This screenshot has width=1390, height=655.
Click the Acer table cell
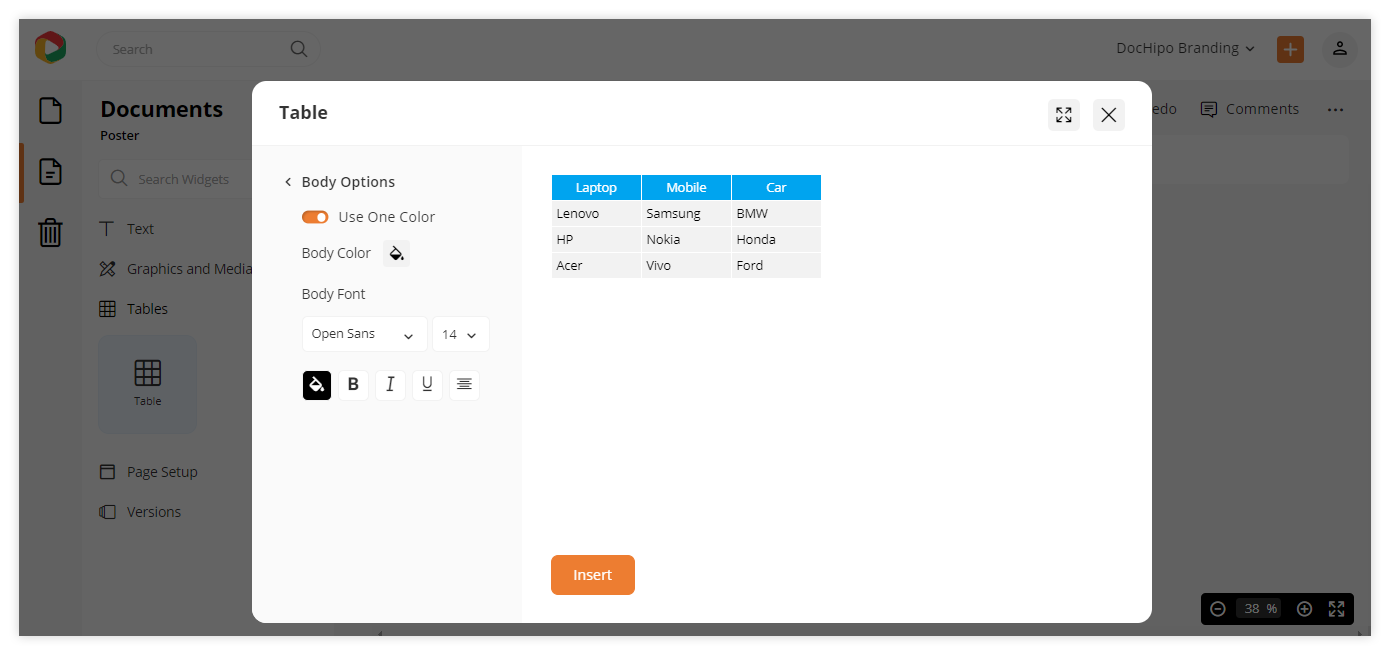click(x=596, y=266)
